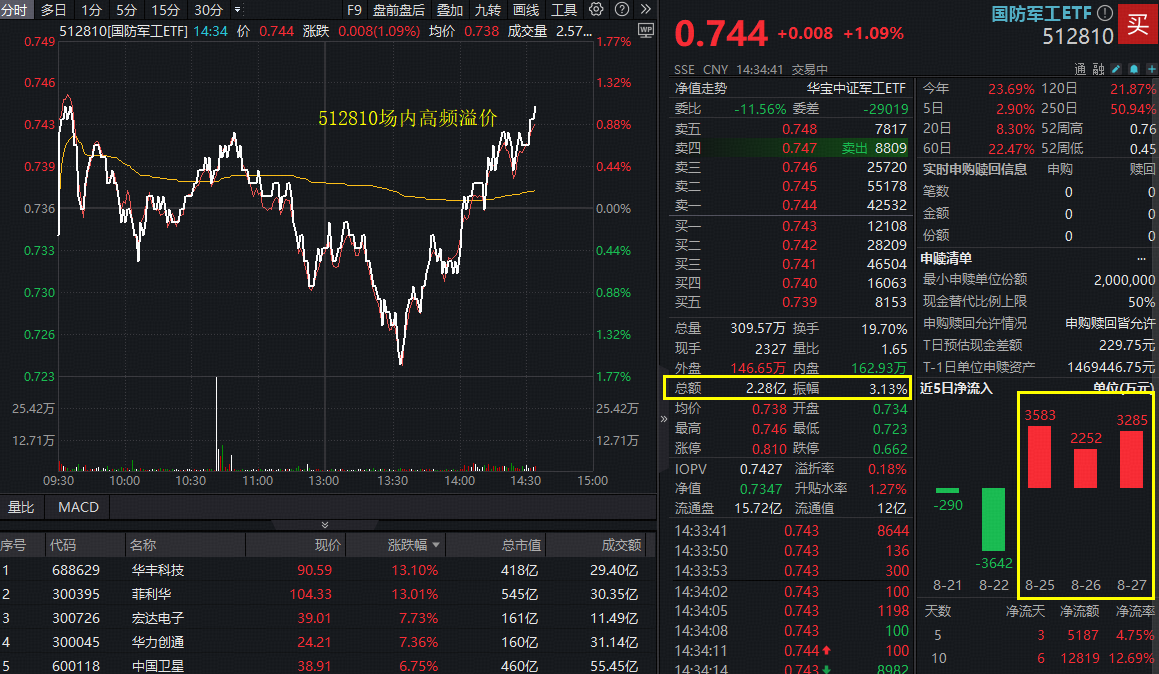Click the bell alert icon next to the pencil
This screenshot has width=1159, height=674.
(x=1135, y=69)
